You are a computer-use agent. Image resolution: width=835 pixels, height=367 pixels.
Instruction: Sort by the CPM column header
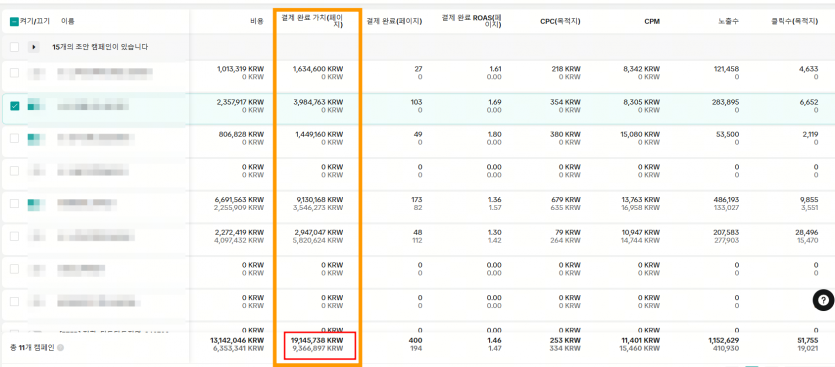652,22
